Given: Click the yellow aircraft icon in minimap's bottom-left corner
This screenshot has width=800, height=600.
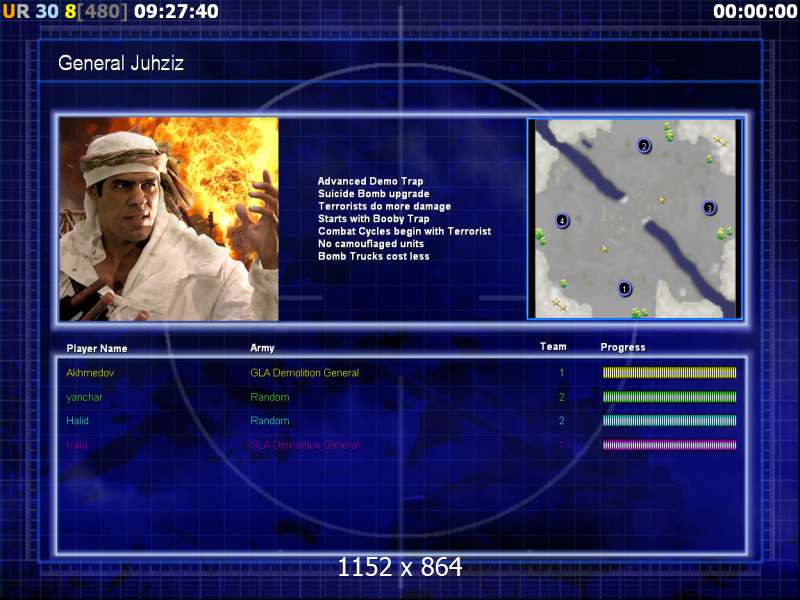Looking at the screenshot, I should click(x=559, y=305).
